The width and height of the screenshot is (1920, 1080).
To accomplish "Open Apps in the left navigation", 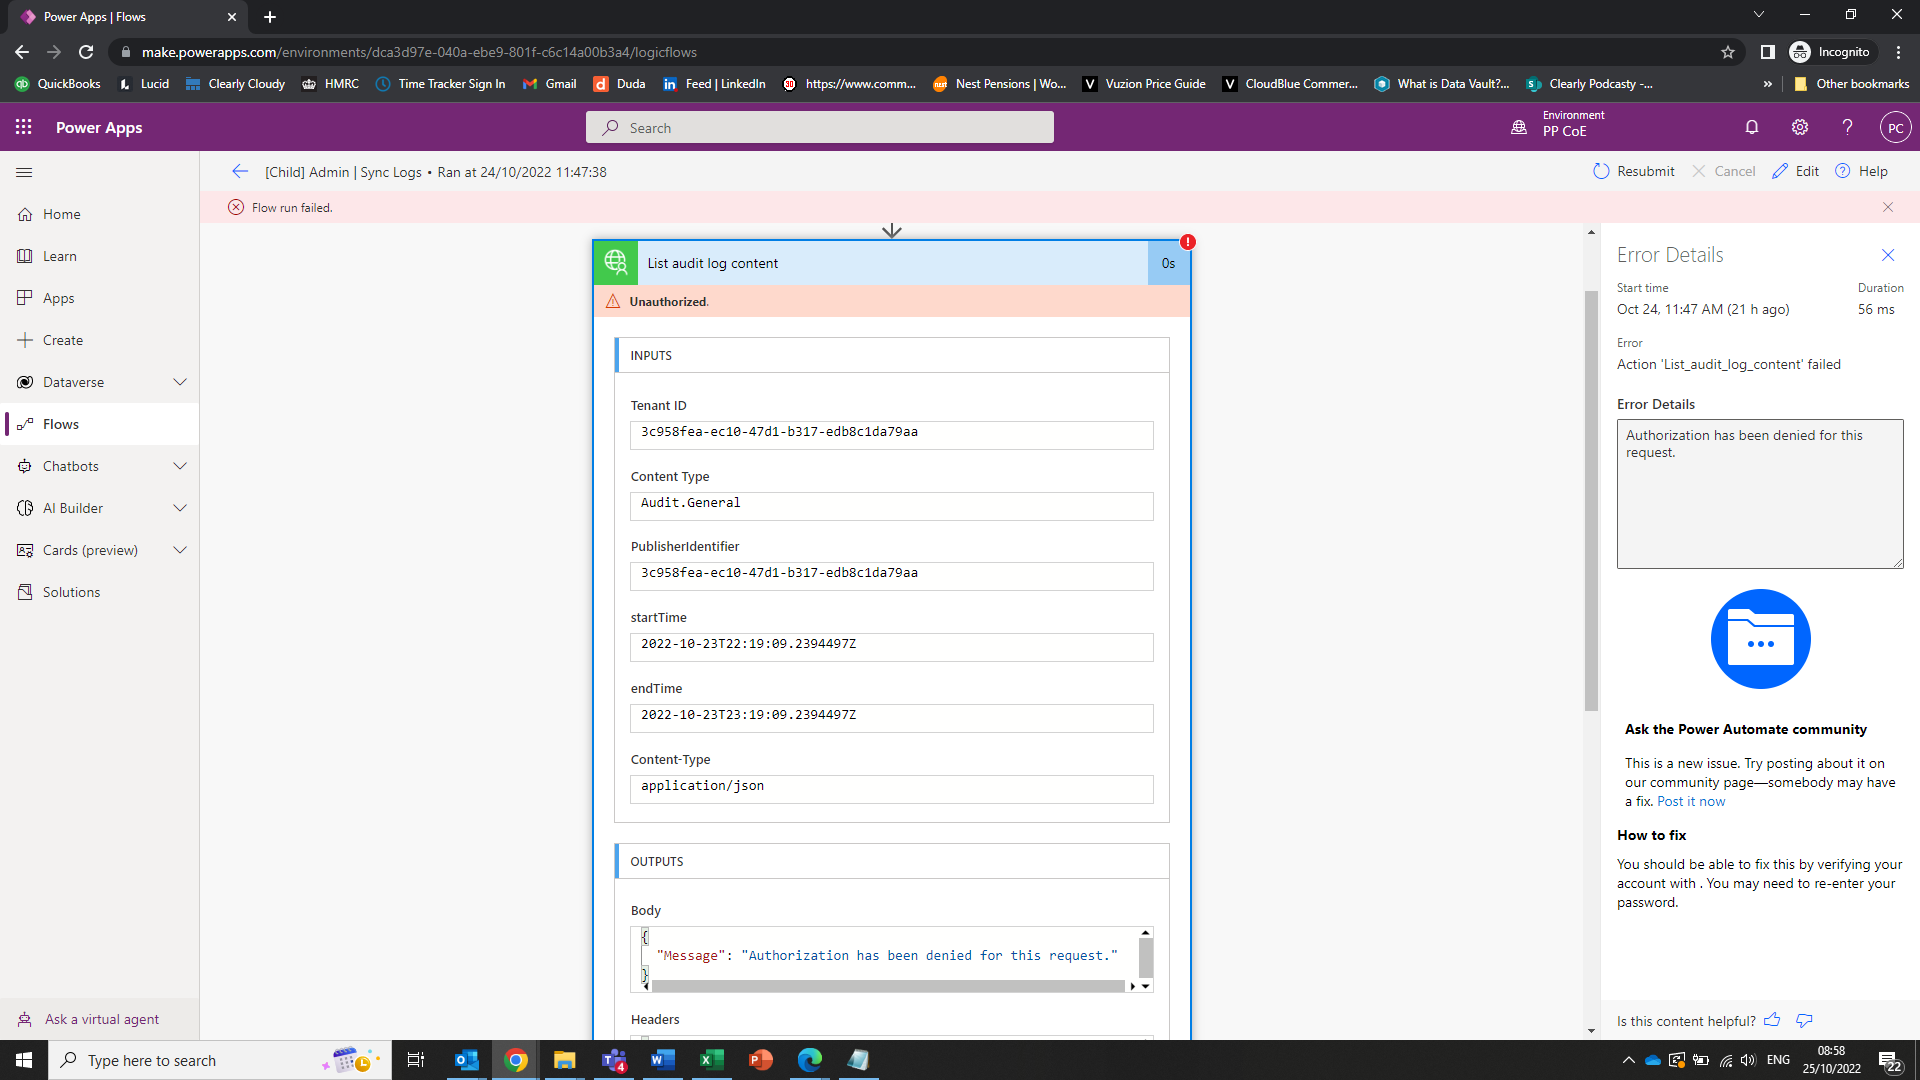I will click(100, 298).
